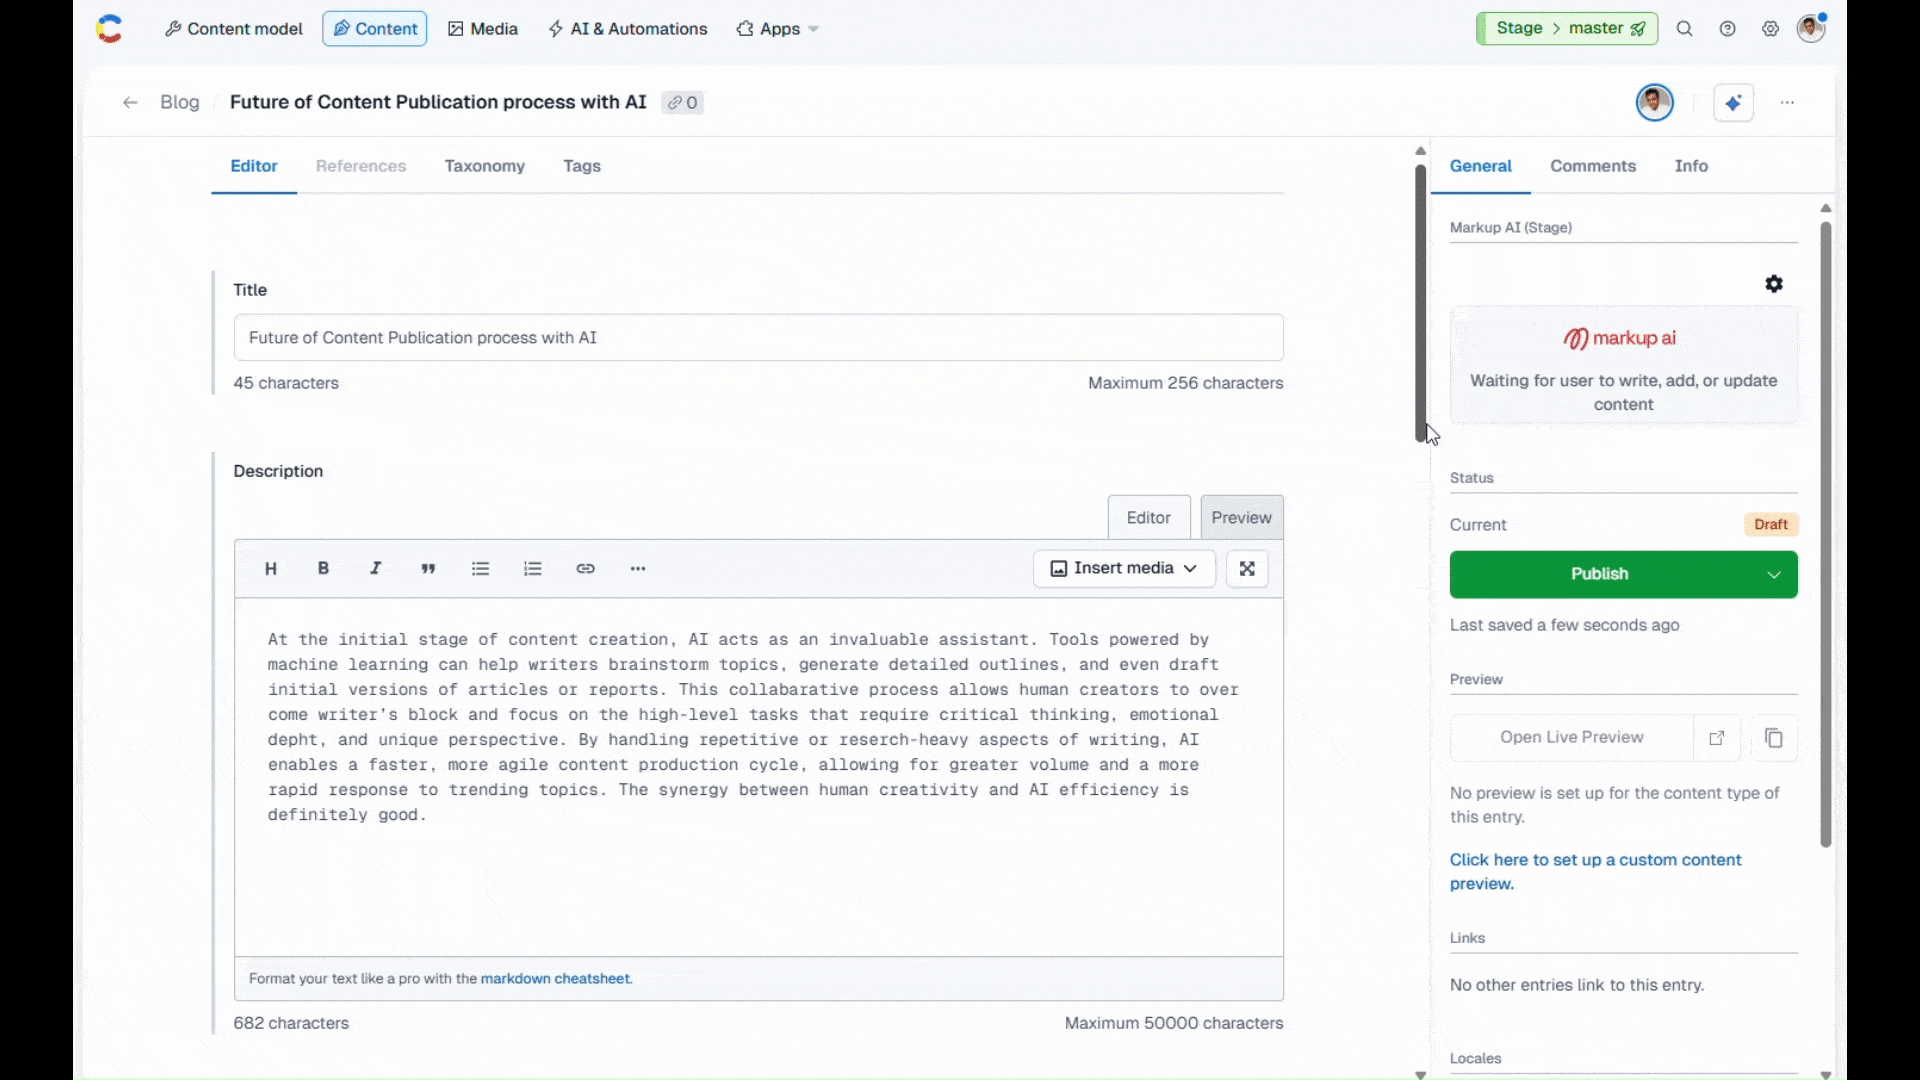Open the search icon in top bar

pos(1685,29)
